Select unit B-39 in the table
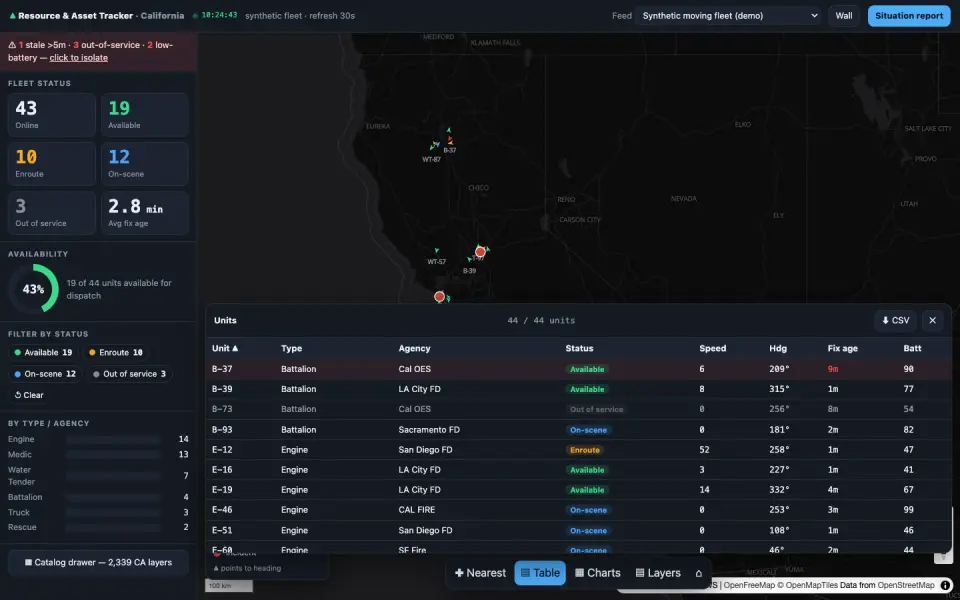This screenshot has width=960, height=600. (579, 389)
